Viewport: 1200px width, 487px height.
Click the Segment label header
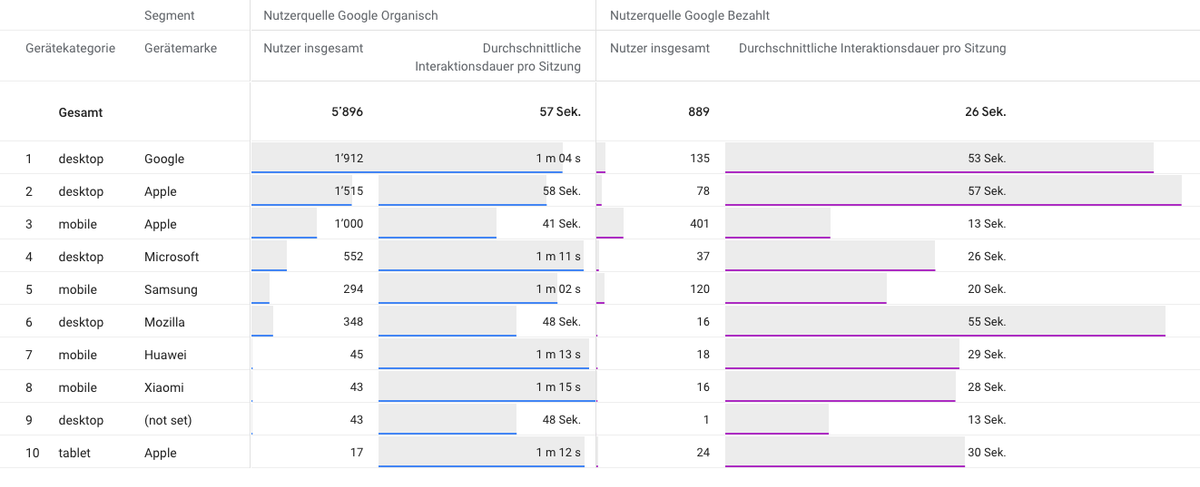point(169,16)
